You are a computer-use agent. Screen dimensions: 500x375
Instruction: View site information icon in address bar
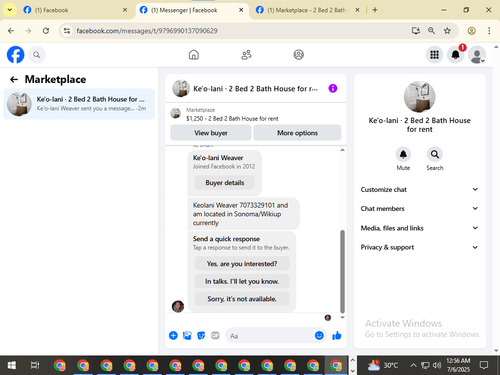[x=67, y=31]
